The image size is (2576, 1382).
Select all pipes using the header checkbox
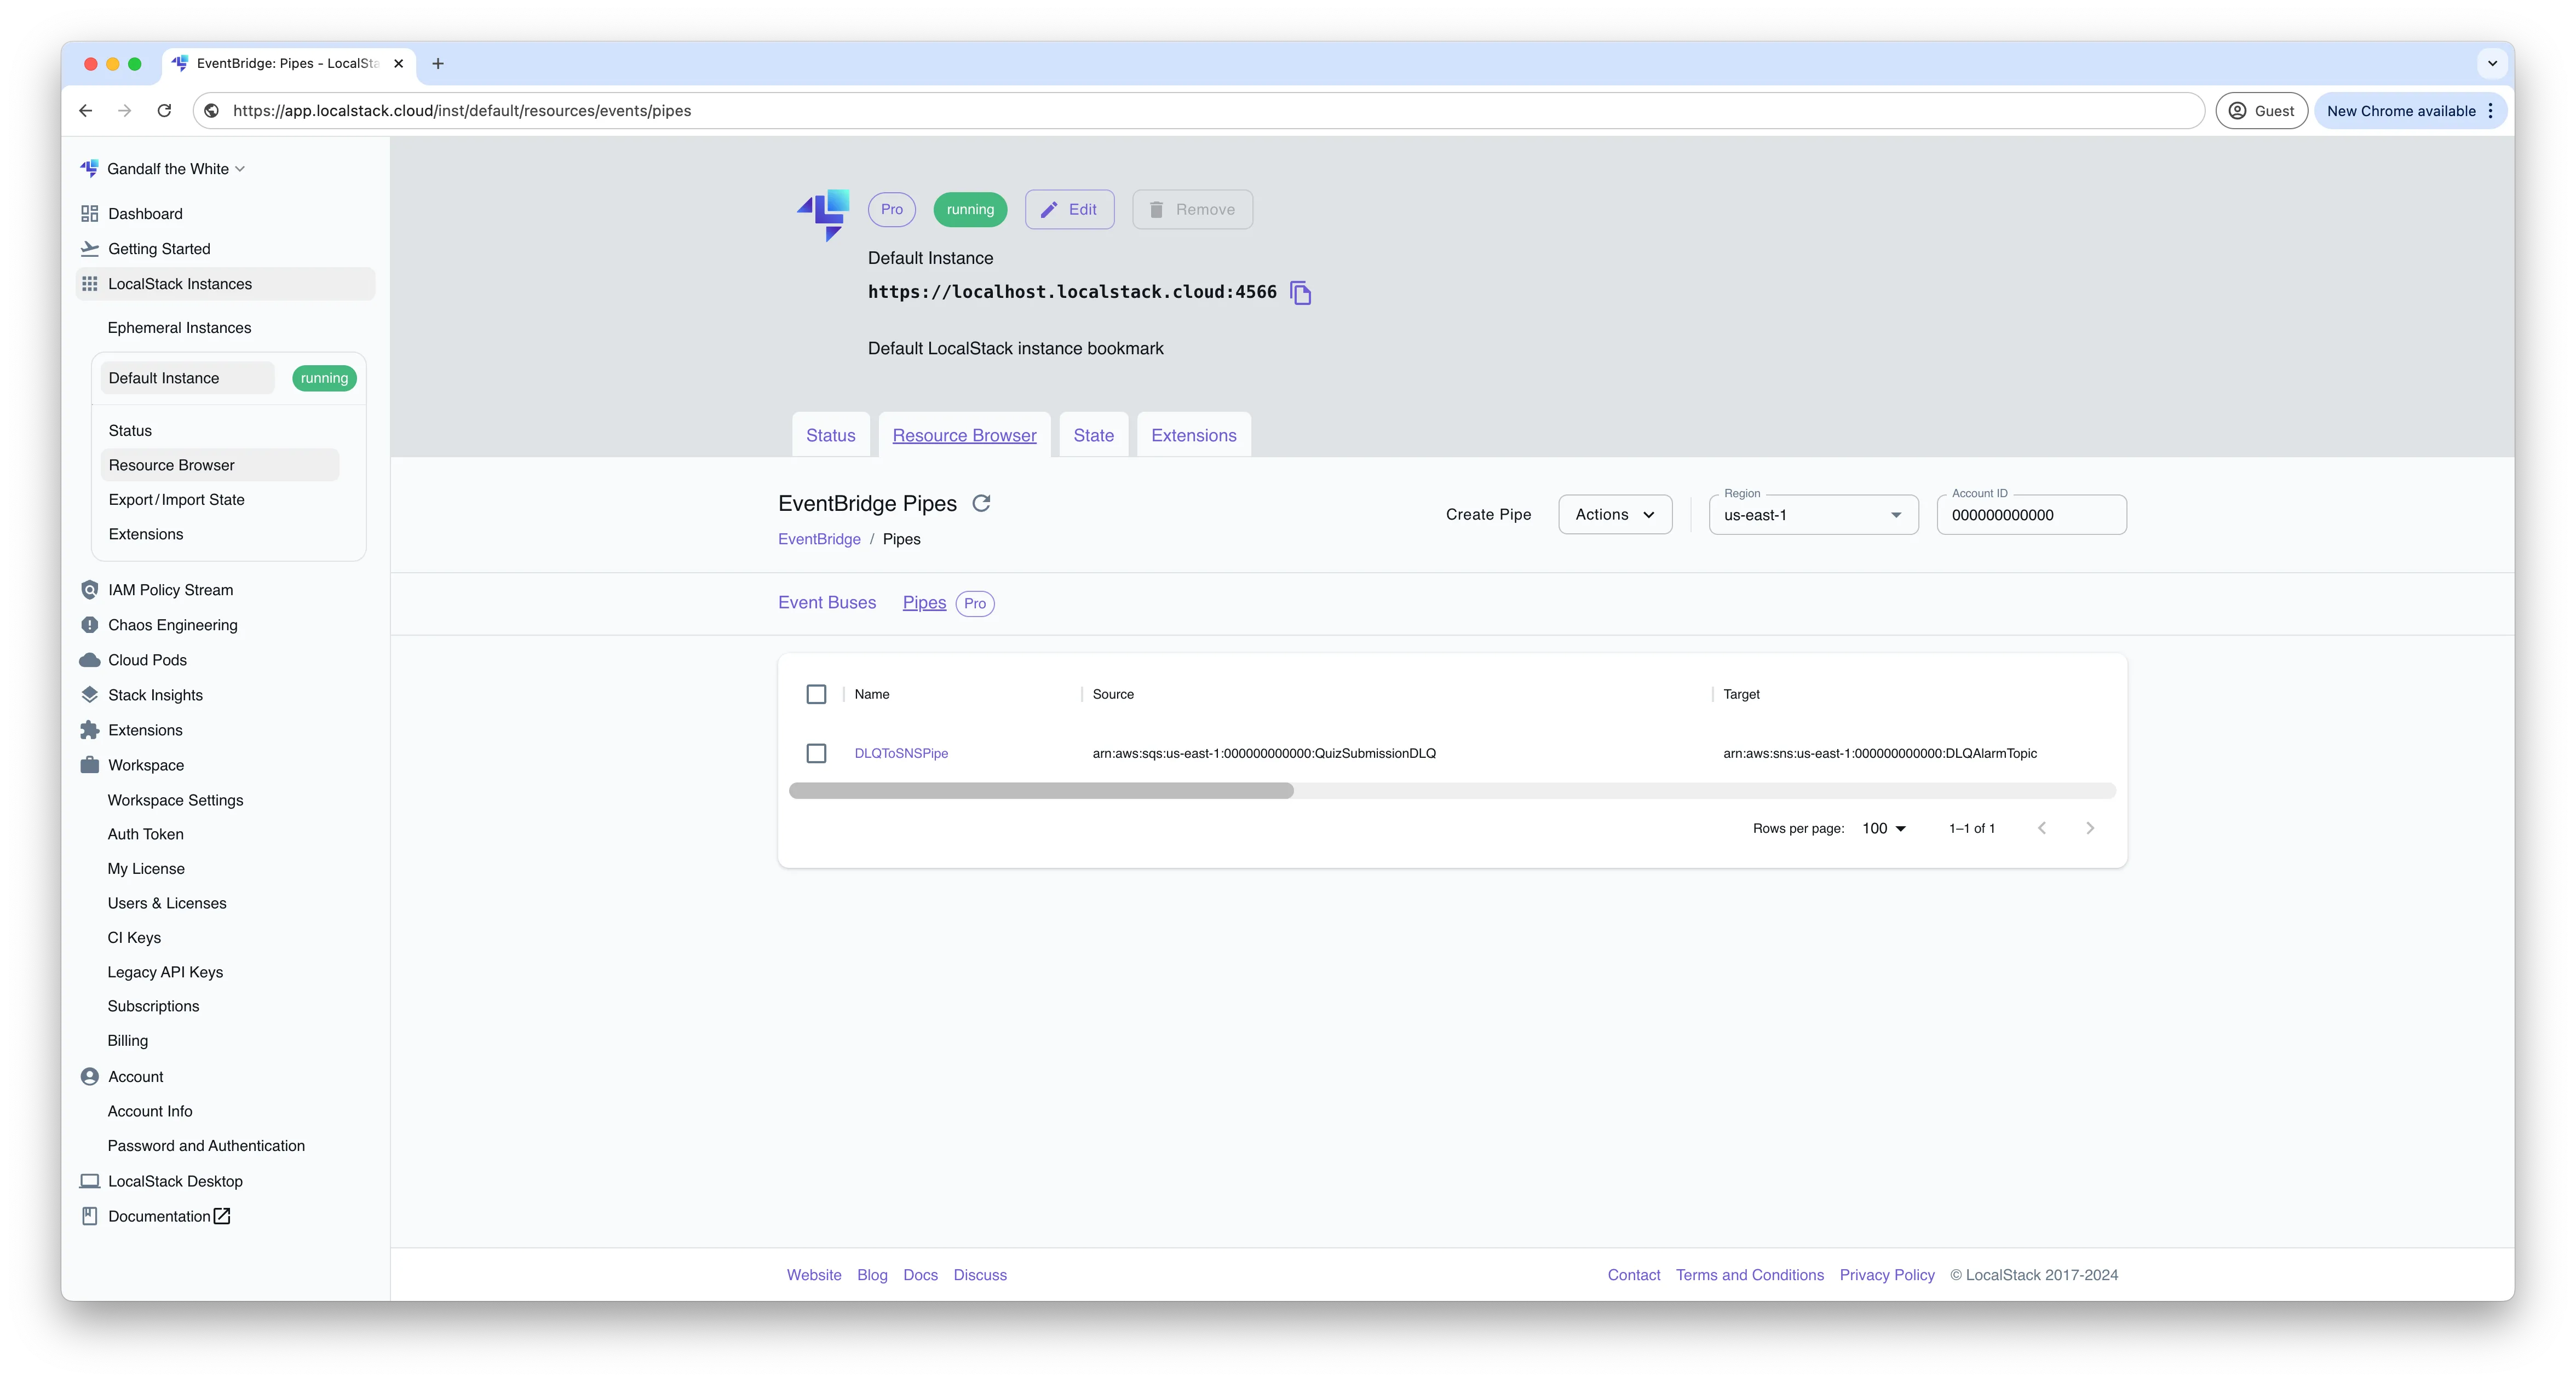[816, 693]
